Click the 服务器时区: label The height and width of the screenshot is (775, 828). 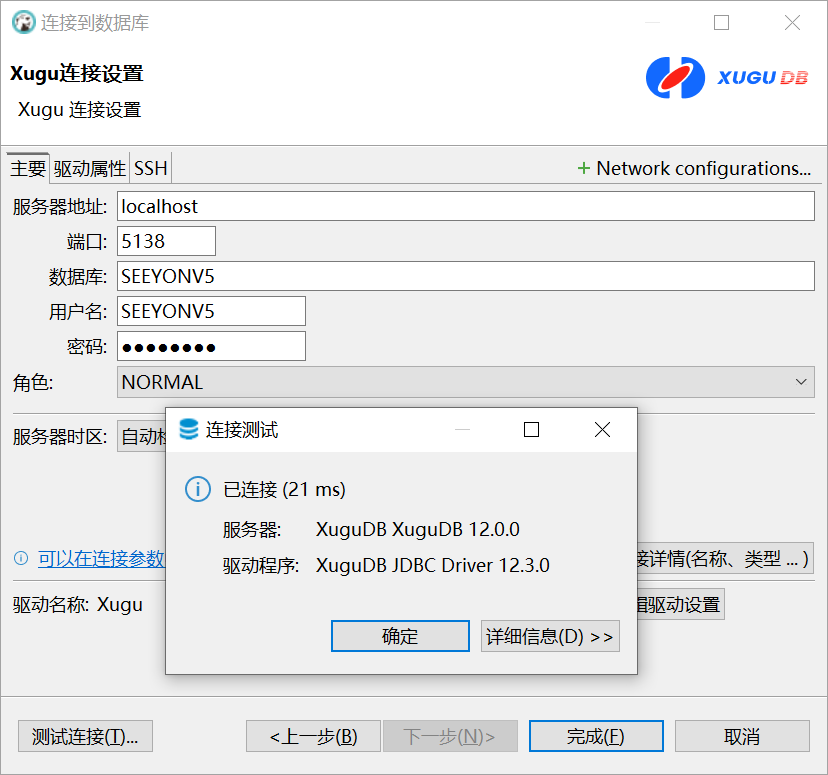[x=60, y=437]
